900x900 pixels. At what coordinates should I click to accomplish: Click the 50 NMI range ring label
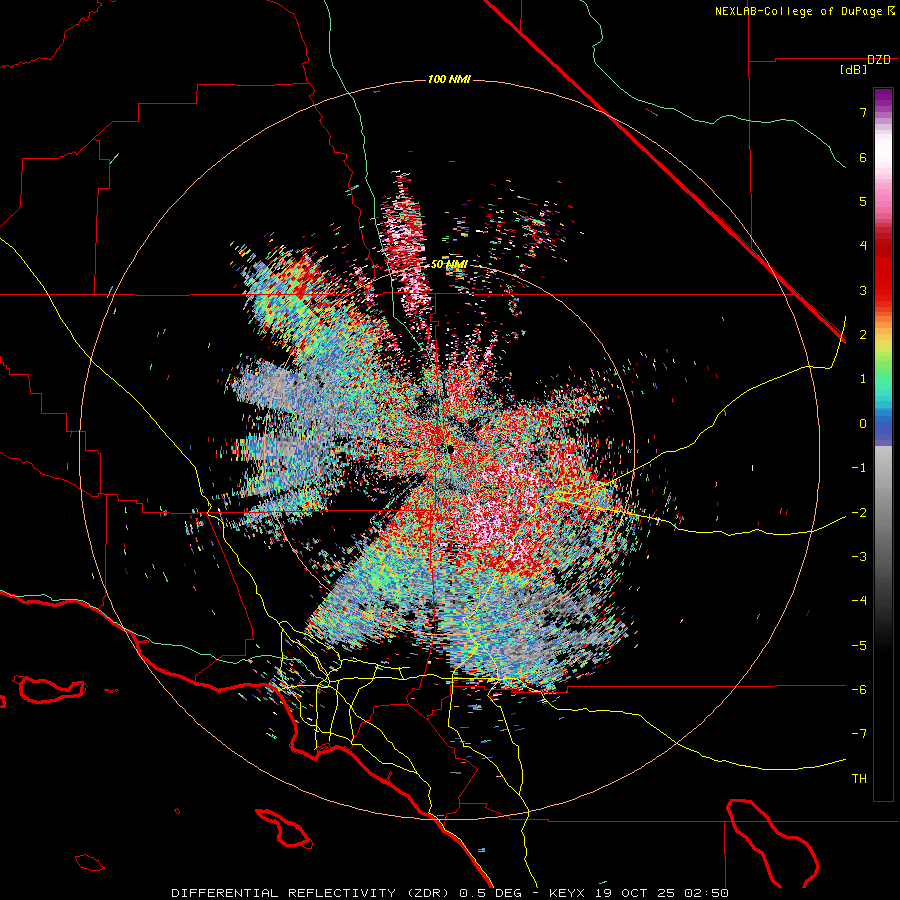449,264
